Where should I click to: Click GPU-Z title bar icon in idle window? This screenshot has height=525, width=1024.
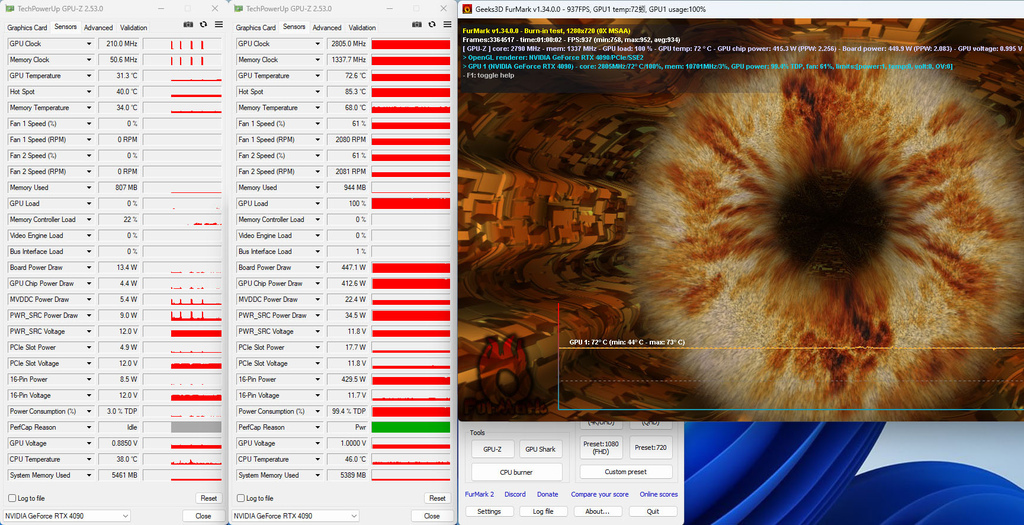click(x=10, y=8)
